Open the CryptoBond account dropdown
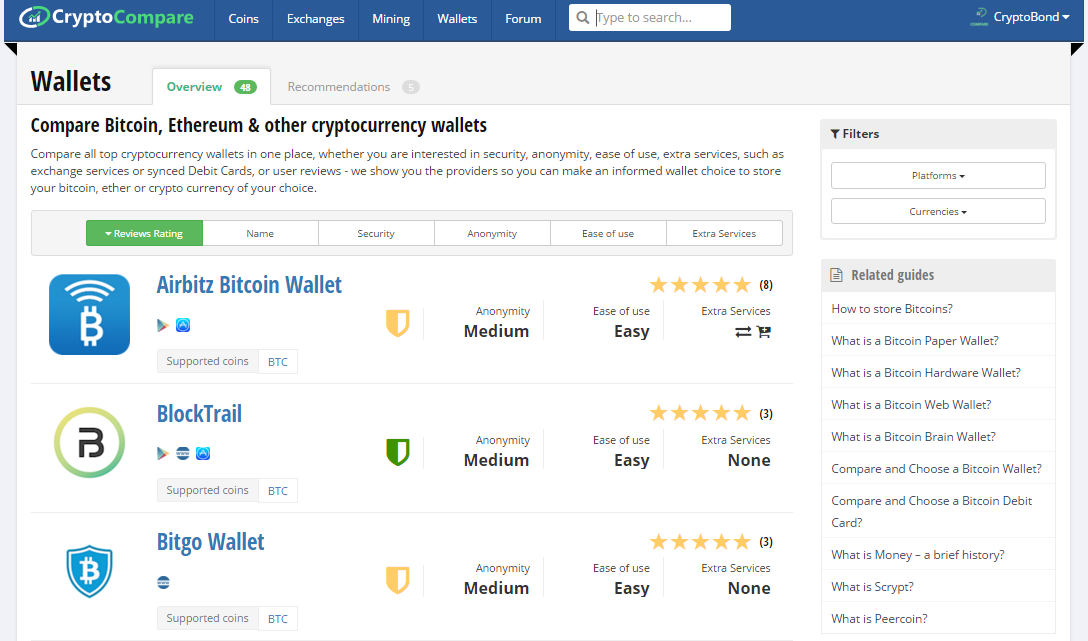Viewport: 1088px width, 641px height. tap(1031, 17)
